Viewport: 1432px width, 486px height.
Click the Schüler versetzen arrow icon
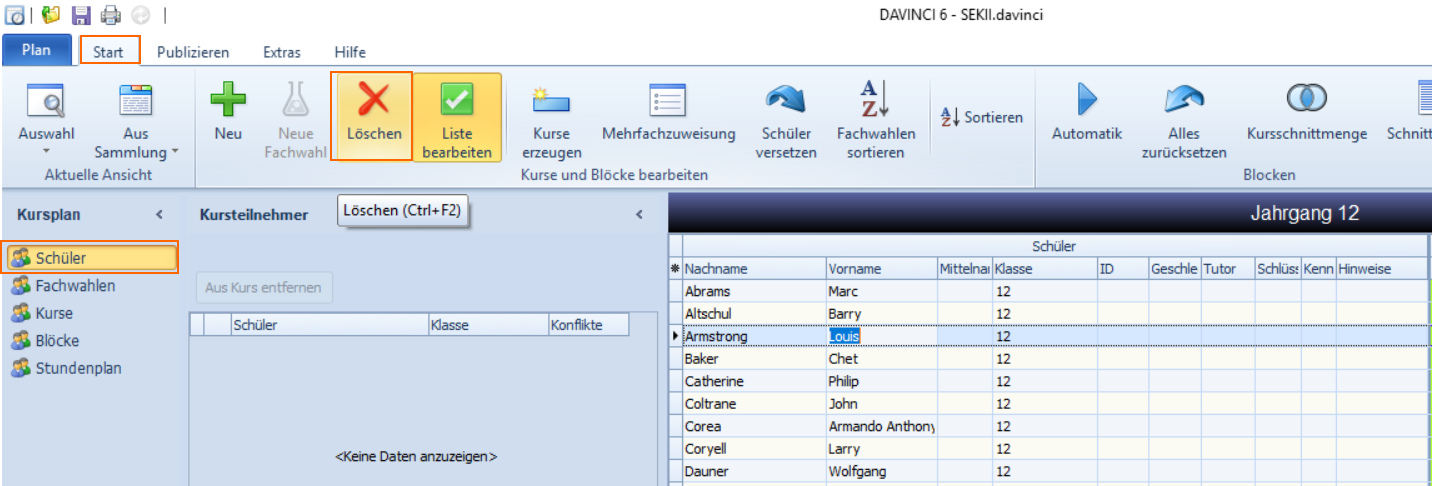point(785,100)
